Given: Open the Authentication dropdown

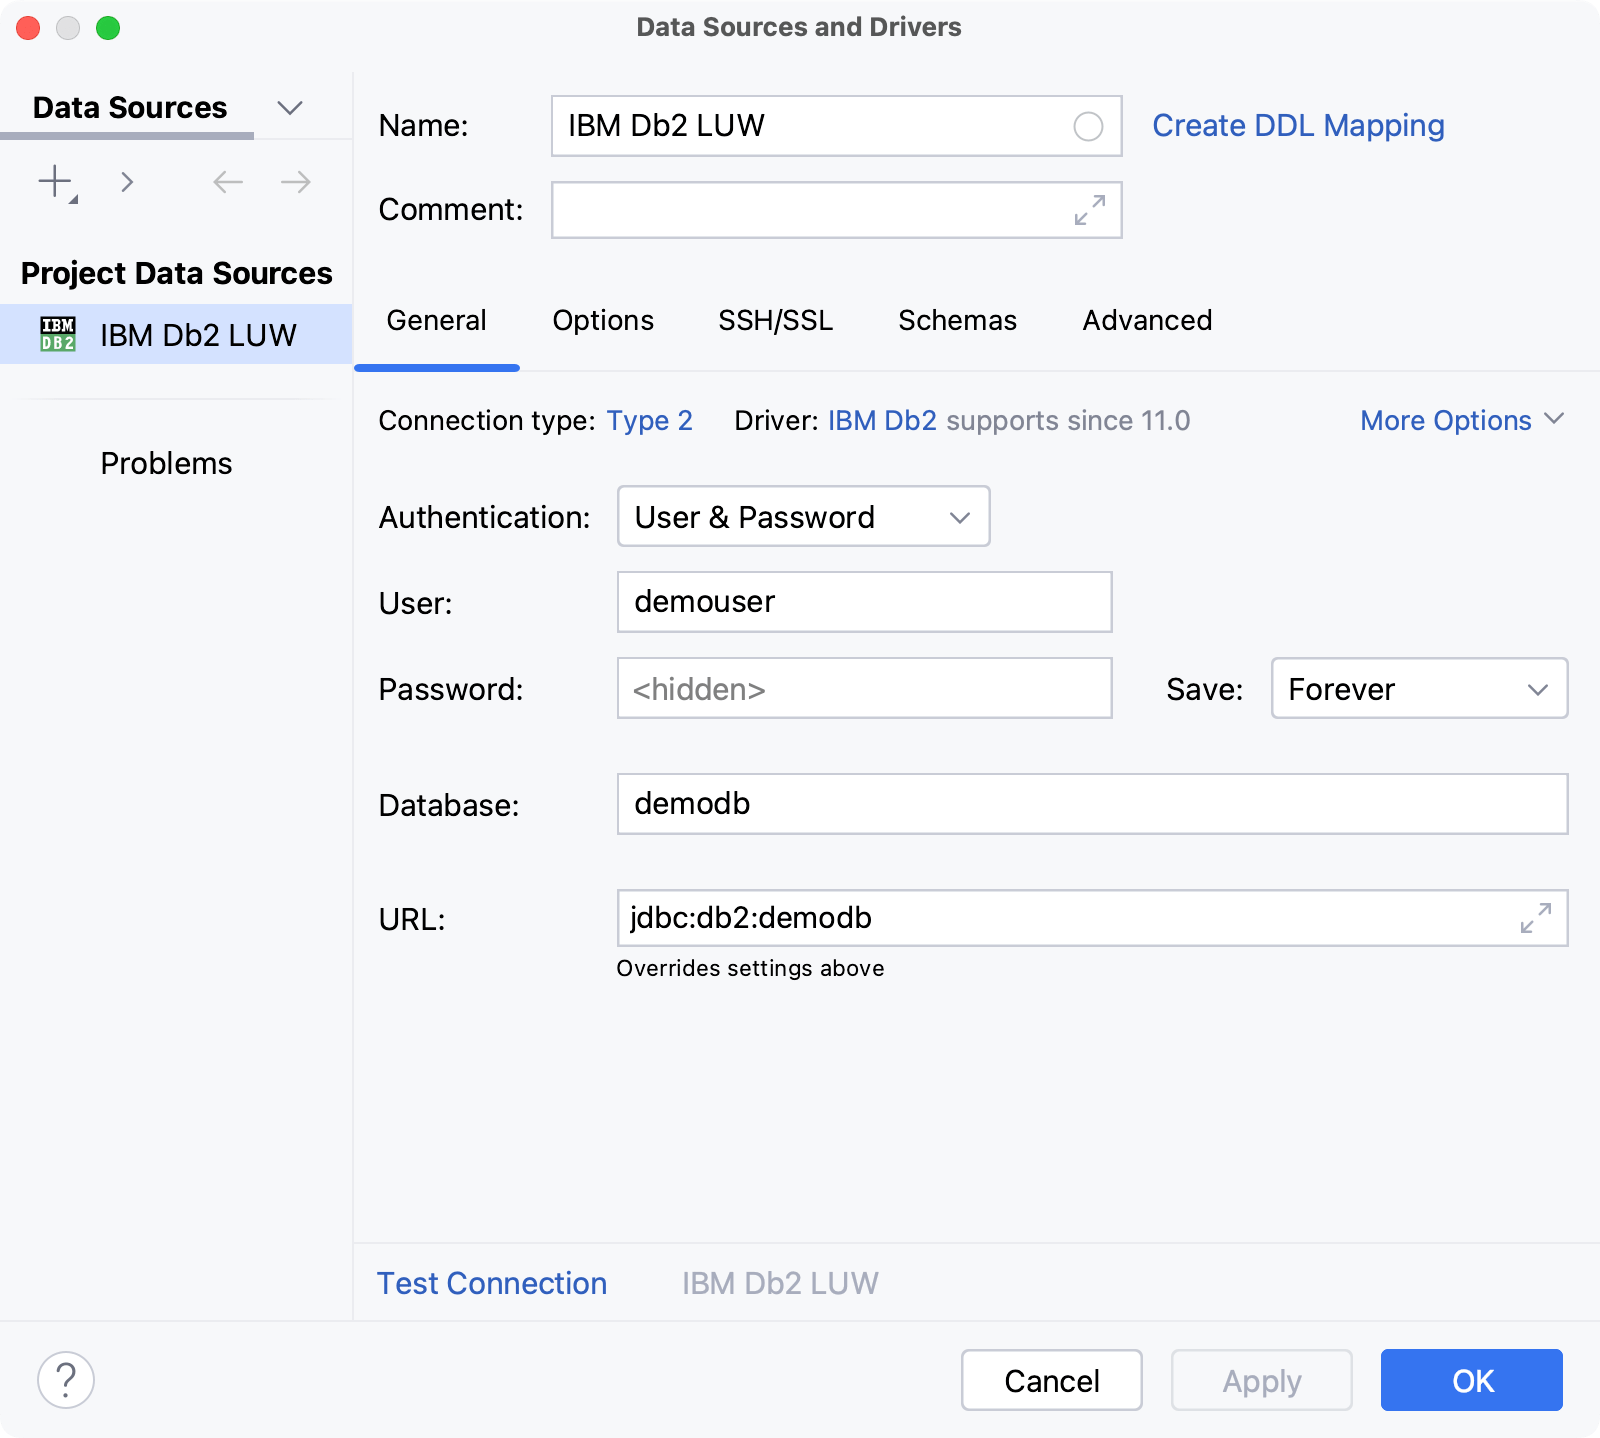Looking at the screenshot, I should pyautogui.click(x=803, y=517).
